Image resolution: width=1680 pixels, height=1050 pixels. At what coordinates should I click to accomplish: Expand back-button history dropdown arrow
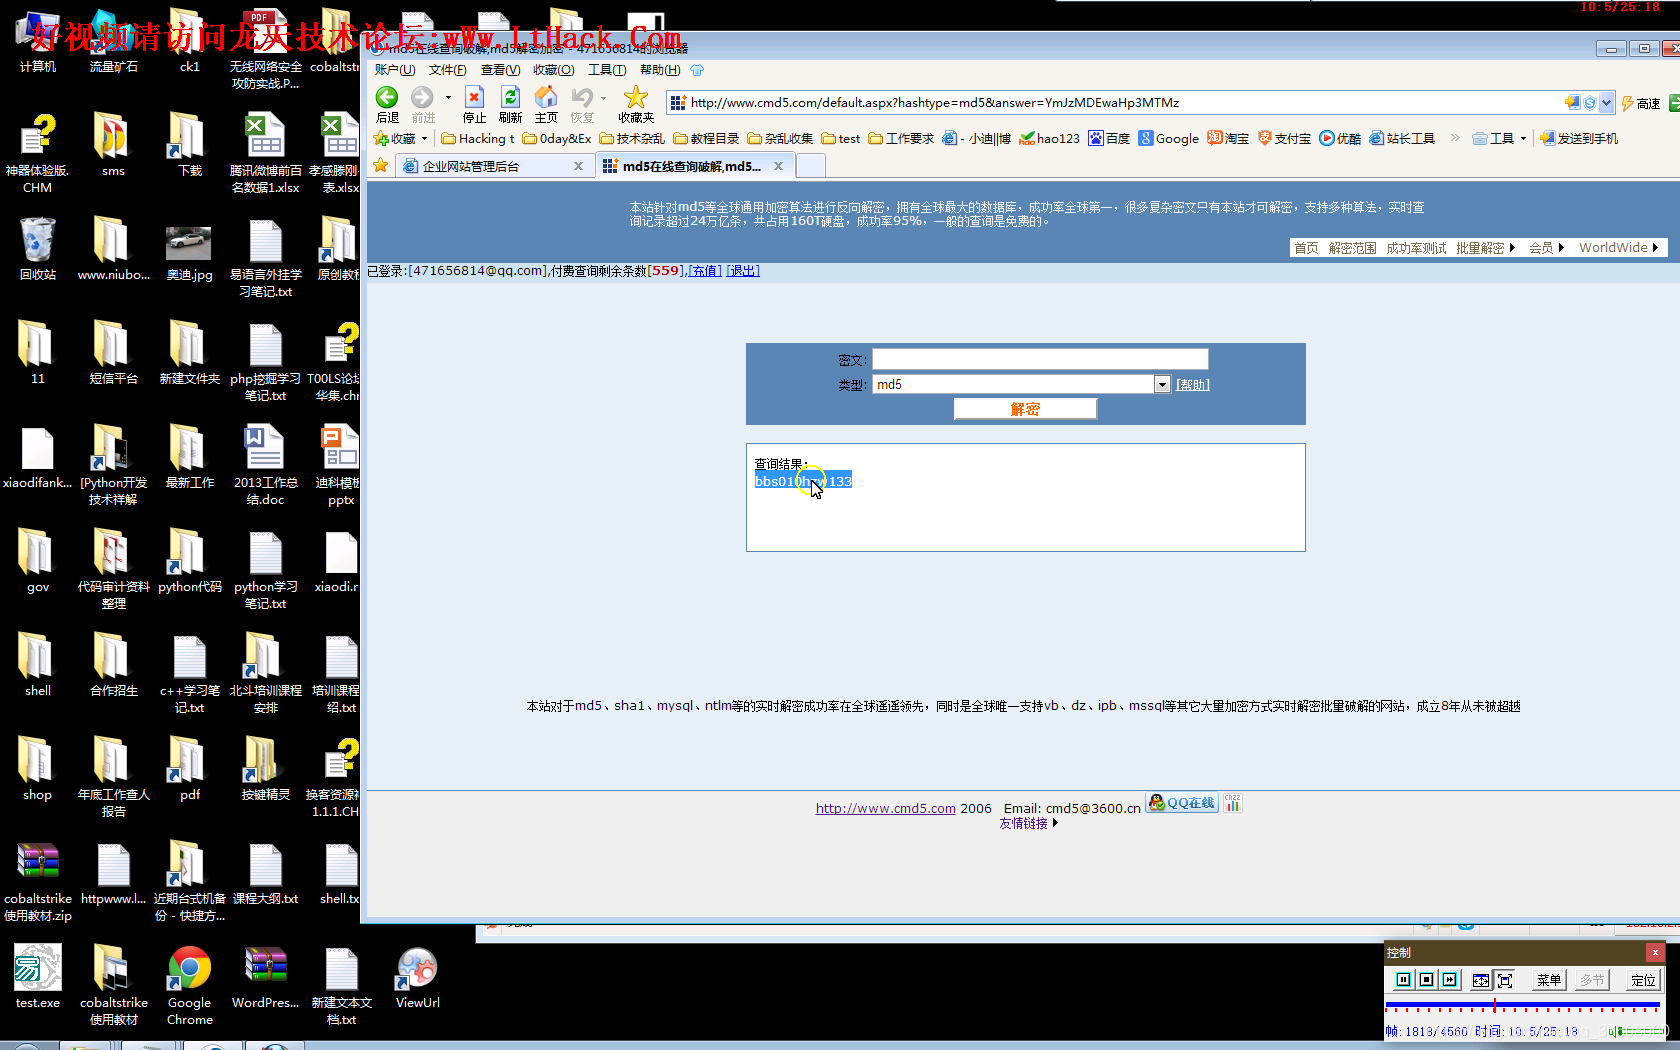click(448, 98)
